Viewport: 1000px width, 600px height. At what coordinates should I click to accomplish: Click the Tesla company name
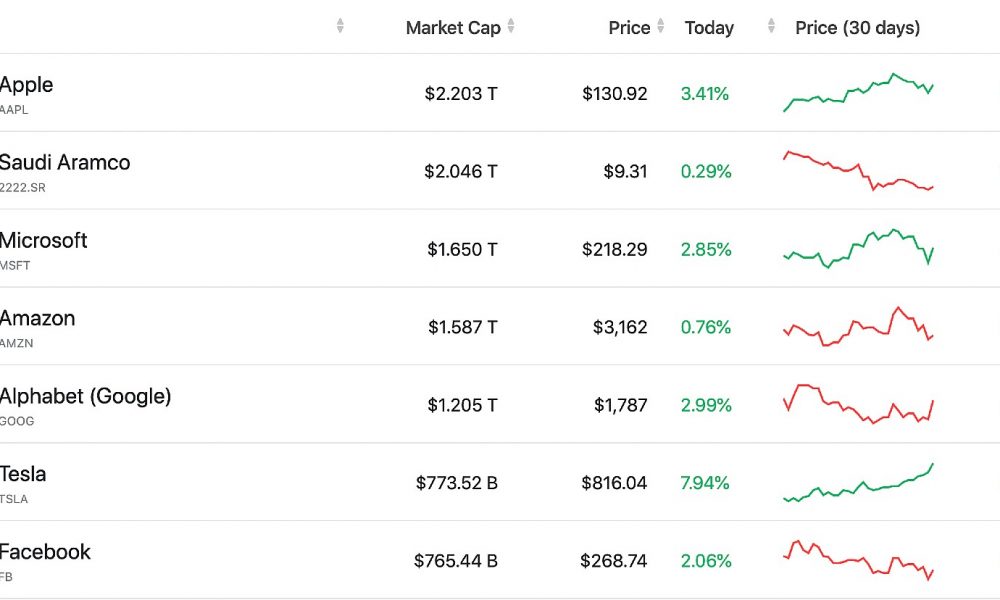point(23,474)
